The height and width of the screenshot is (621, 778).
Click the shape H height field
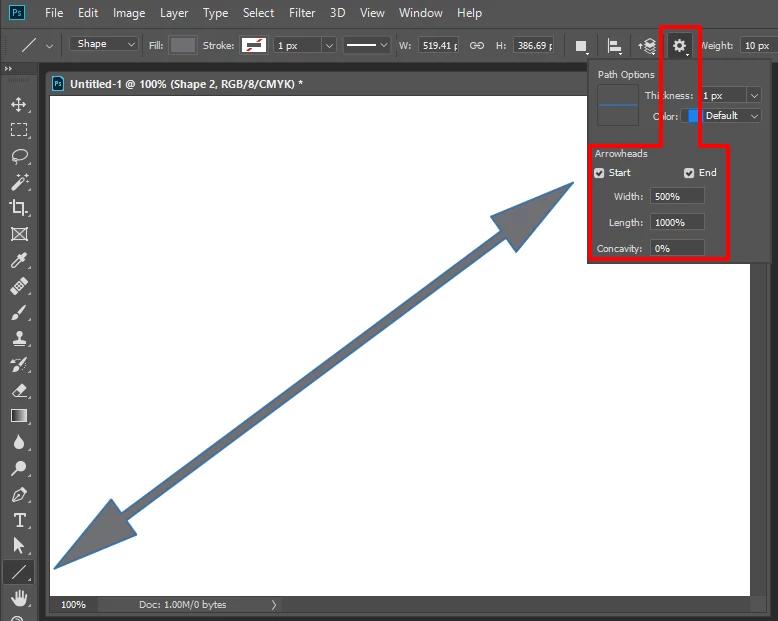(x=534, y=46)
